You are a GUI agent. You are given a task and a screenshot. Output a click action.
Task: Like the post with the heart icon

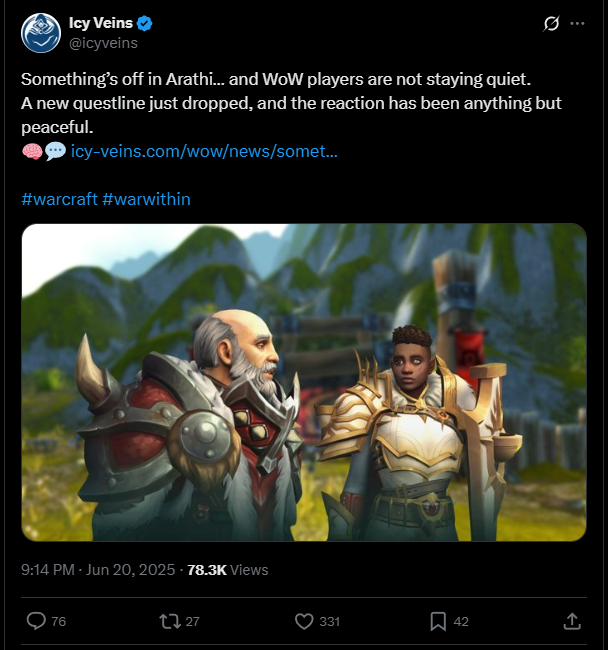point(304,621)
